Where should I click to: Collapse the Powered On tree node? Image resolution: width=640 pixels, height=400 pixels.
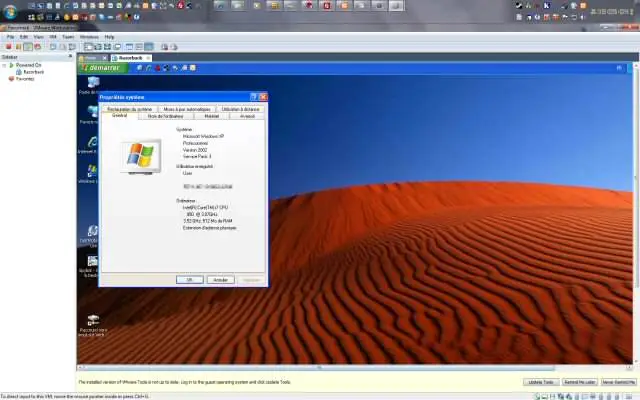(x=4, y=65)
